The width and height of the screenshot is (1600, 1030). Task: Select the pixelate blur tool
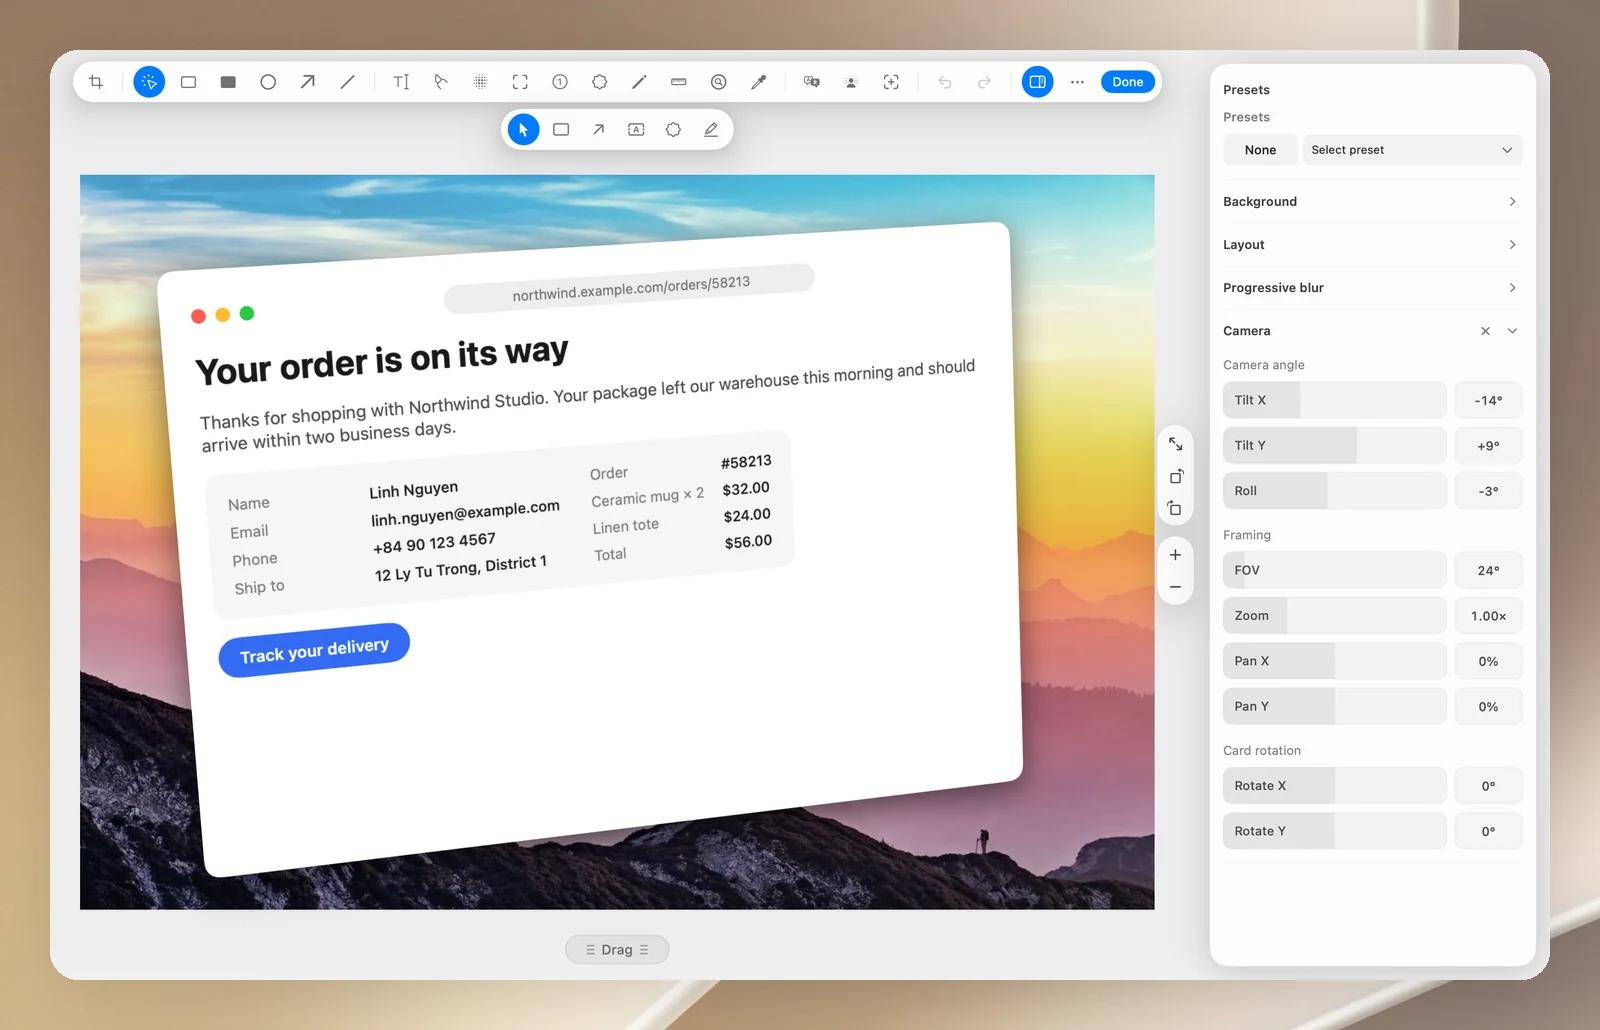coord(480,82)
